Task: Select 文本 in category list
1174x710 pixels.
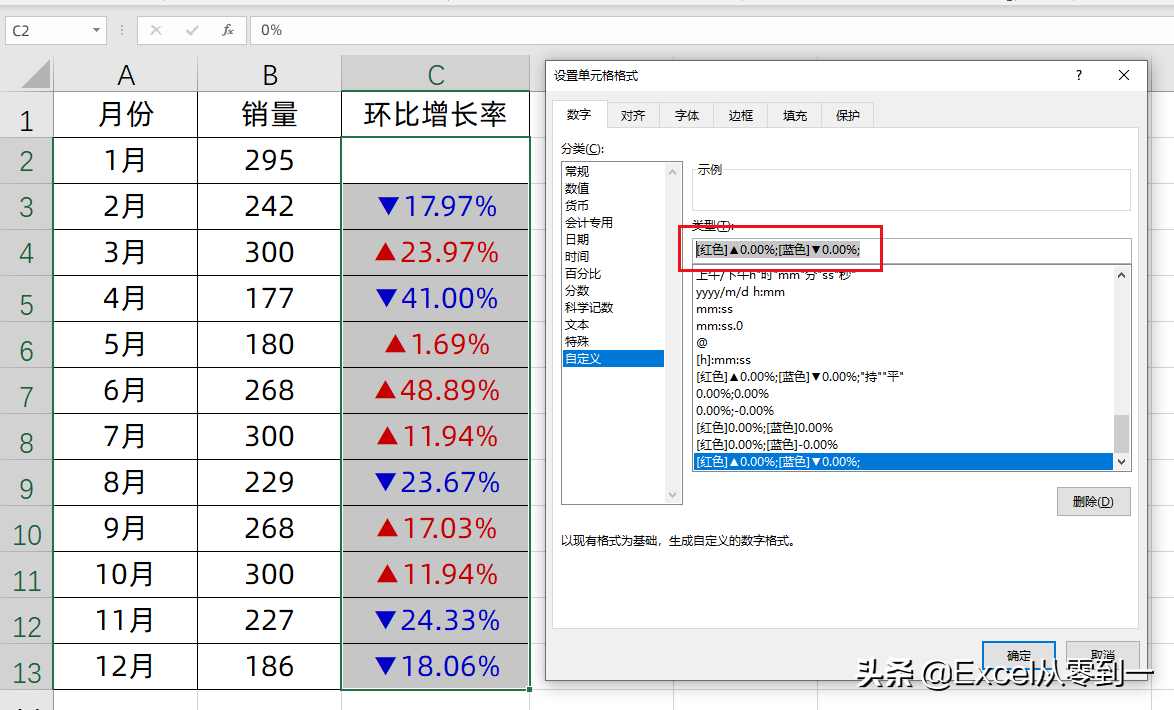Action: coord(613,325)
